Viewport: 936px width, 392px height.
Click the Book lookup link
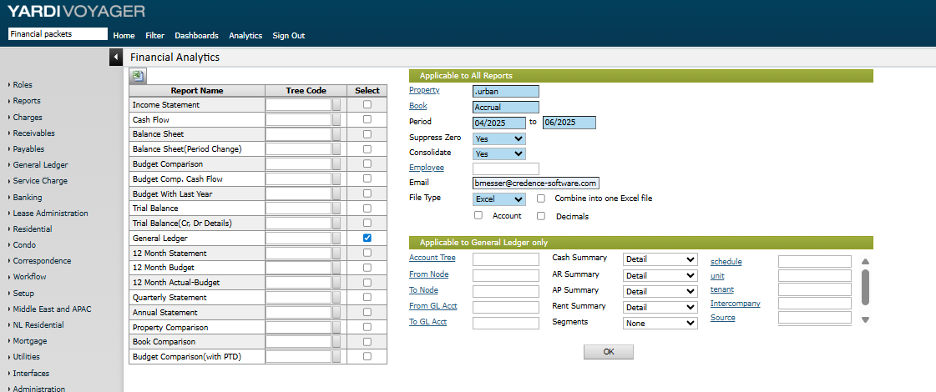pyautogui.click(x=418, y=106)
